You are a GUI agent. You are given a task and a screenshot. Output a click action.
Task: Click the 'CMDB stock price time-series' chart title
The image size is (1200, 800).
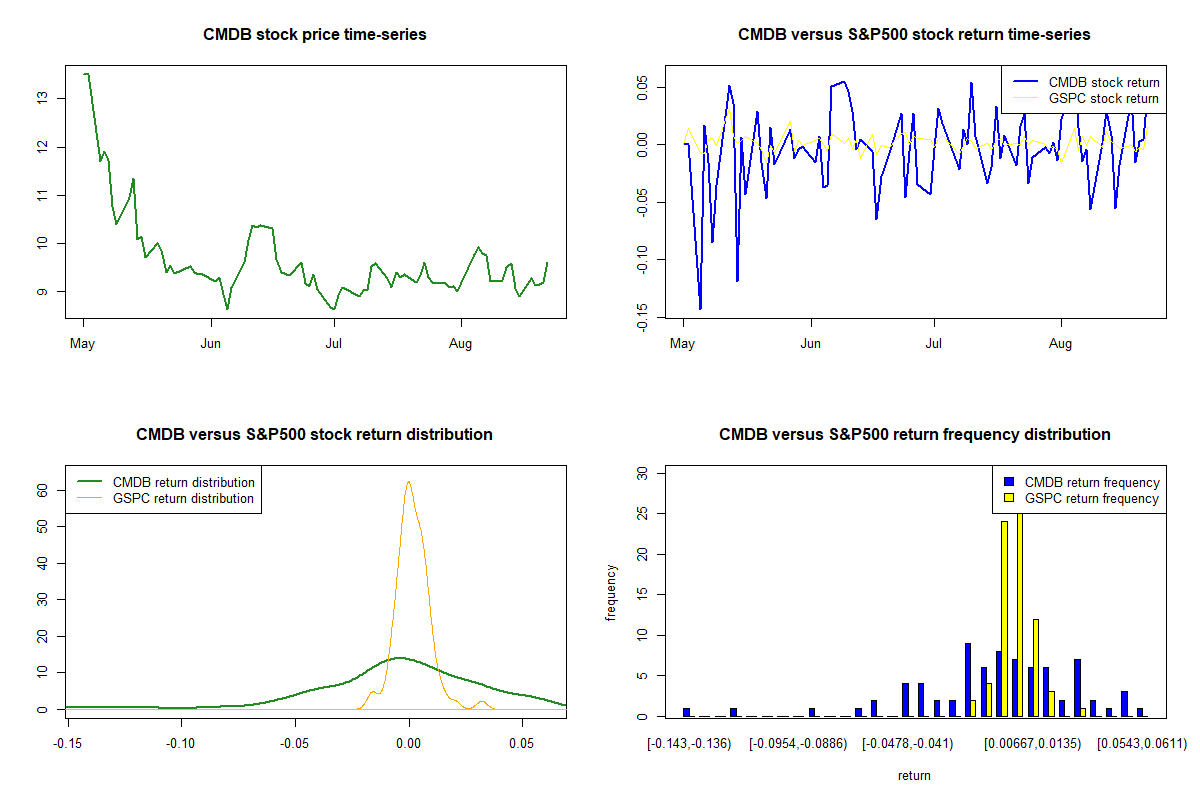315,35
